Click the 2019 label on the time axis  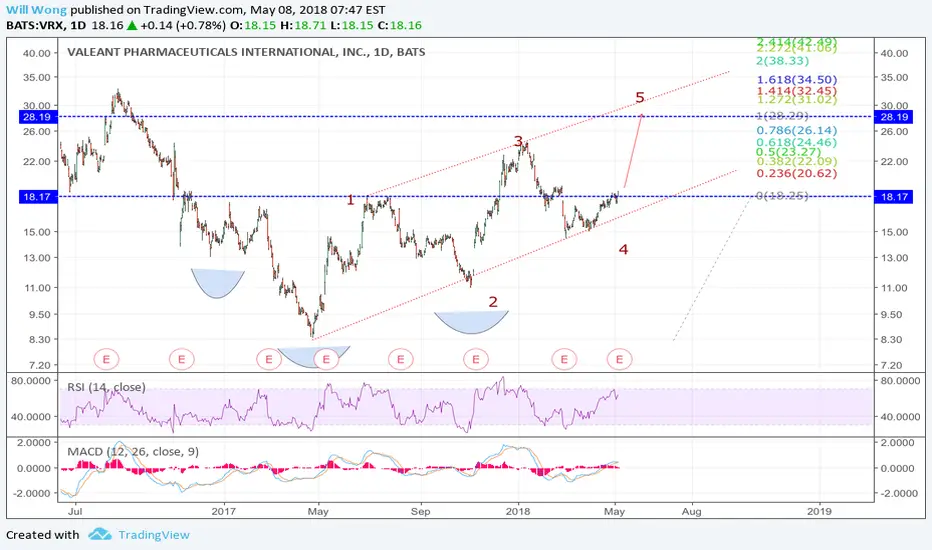(x=819, y=511)
